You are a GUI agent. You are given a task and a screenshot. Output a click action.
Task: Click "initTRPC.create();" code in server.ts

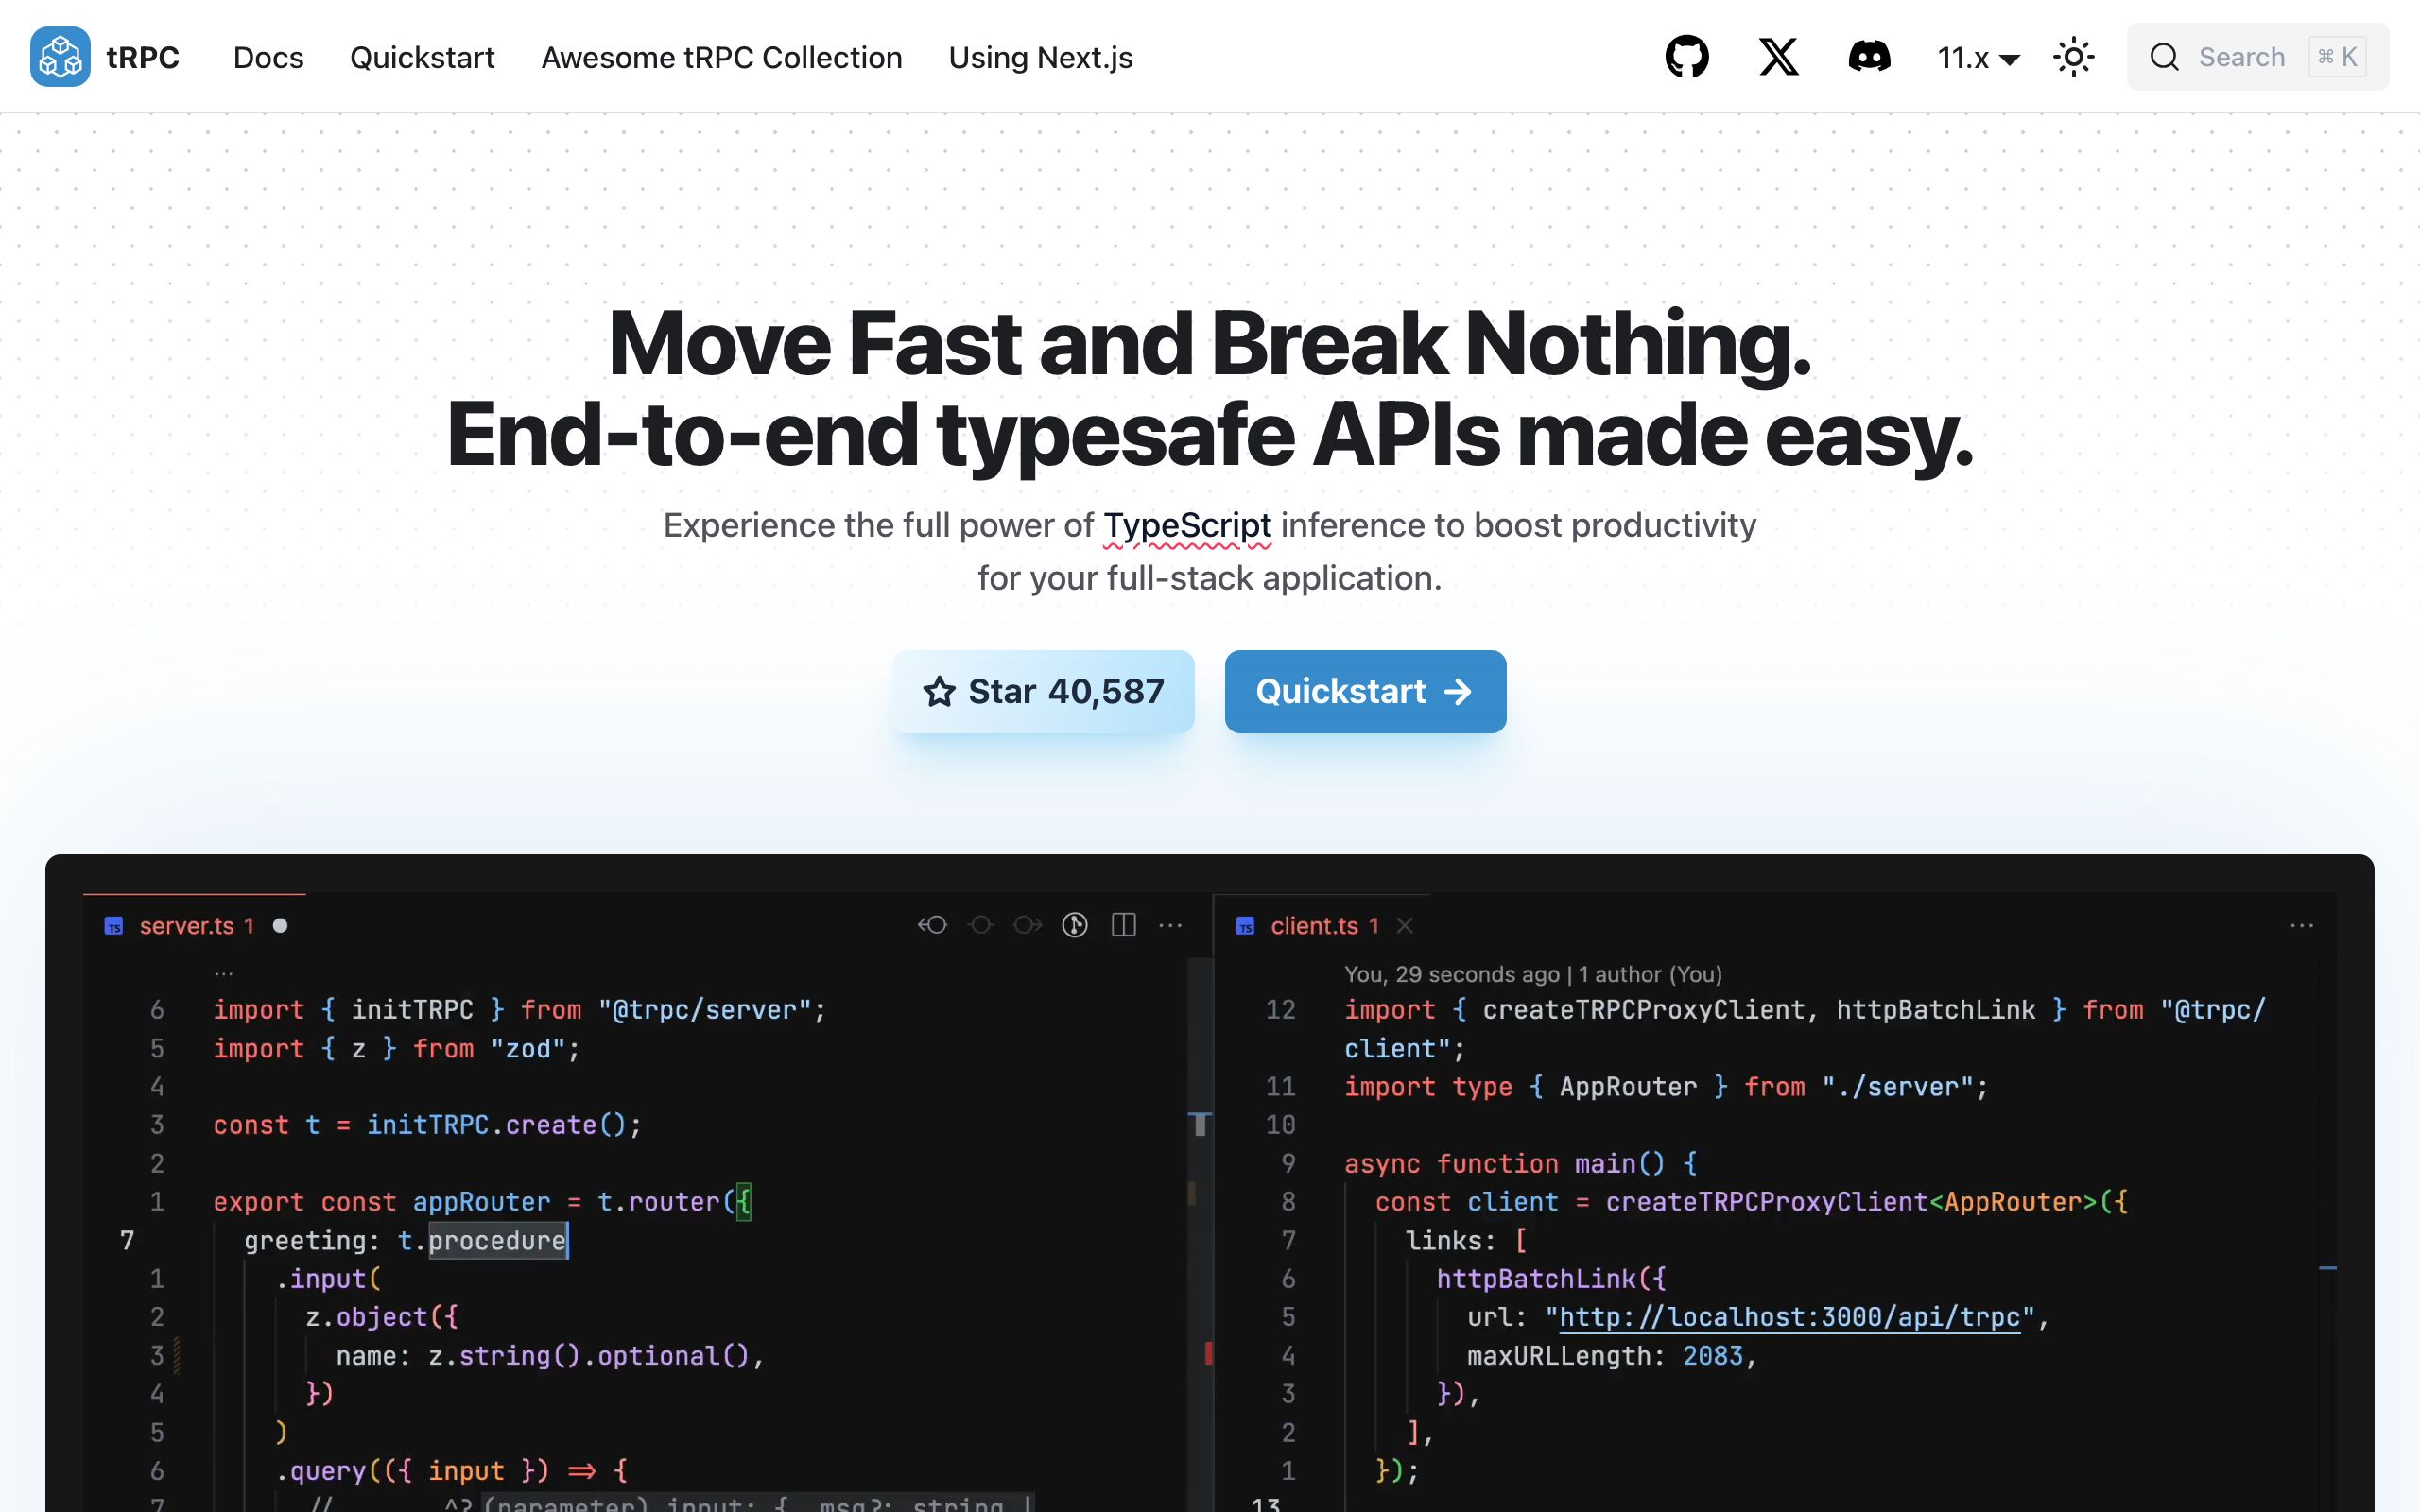504,1125
